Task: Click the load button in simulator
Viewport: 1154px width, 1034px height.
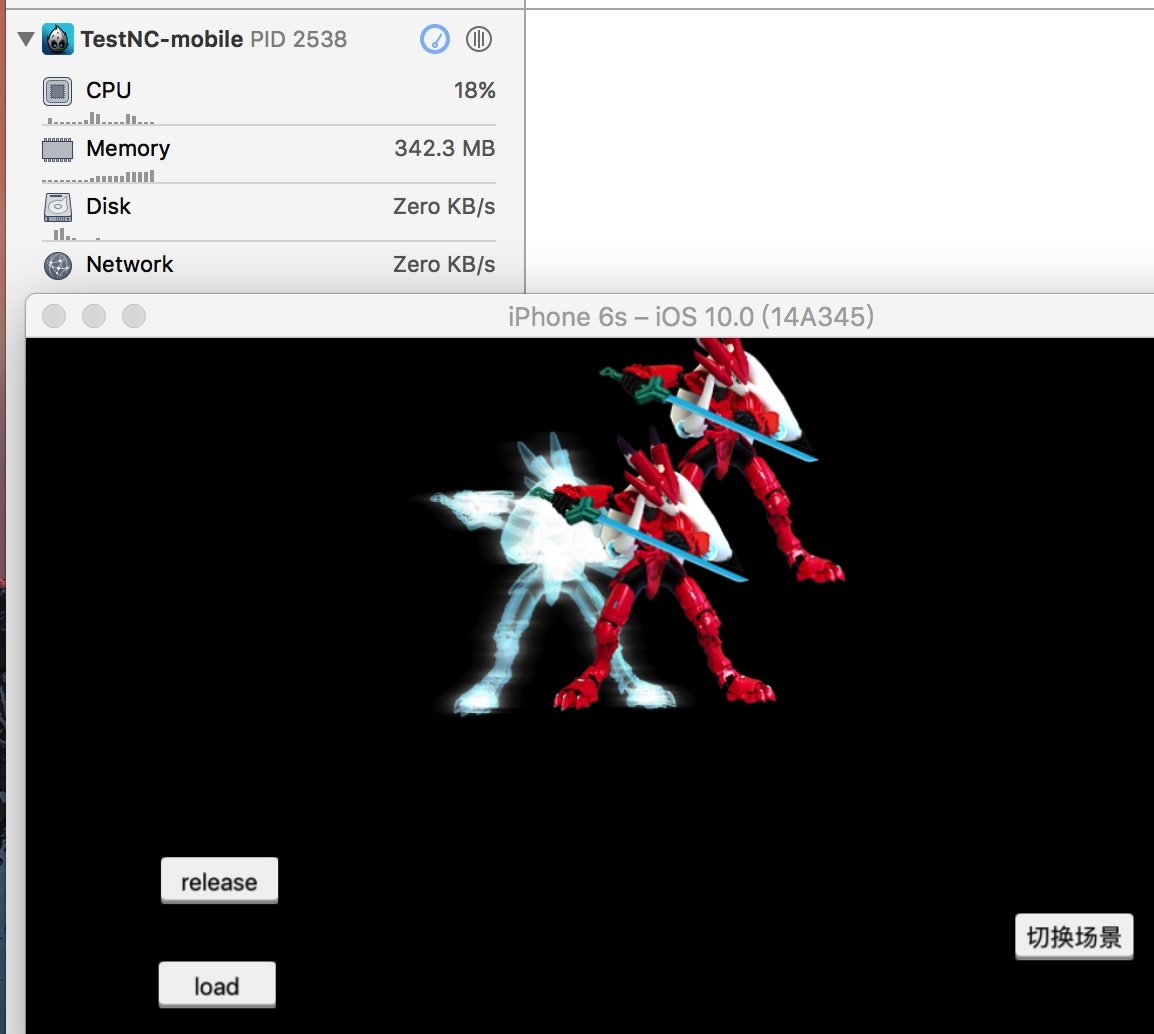Action: 217,985
